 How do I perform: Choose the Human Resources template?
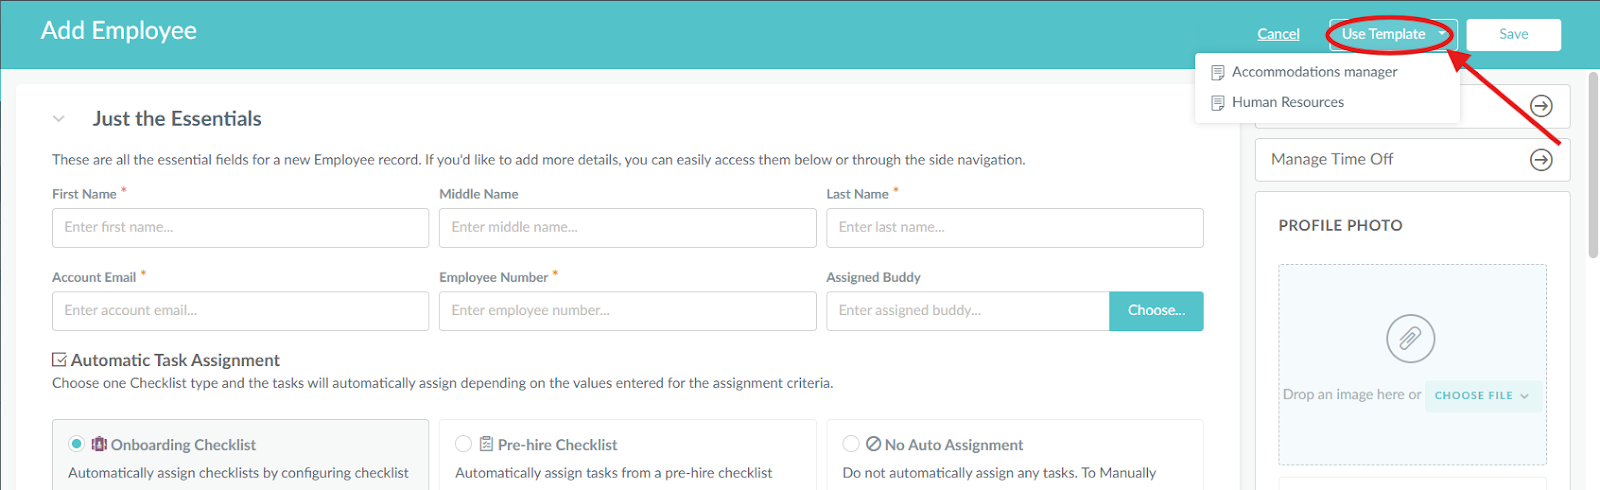pos(1287,102)
